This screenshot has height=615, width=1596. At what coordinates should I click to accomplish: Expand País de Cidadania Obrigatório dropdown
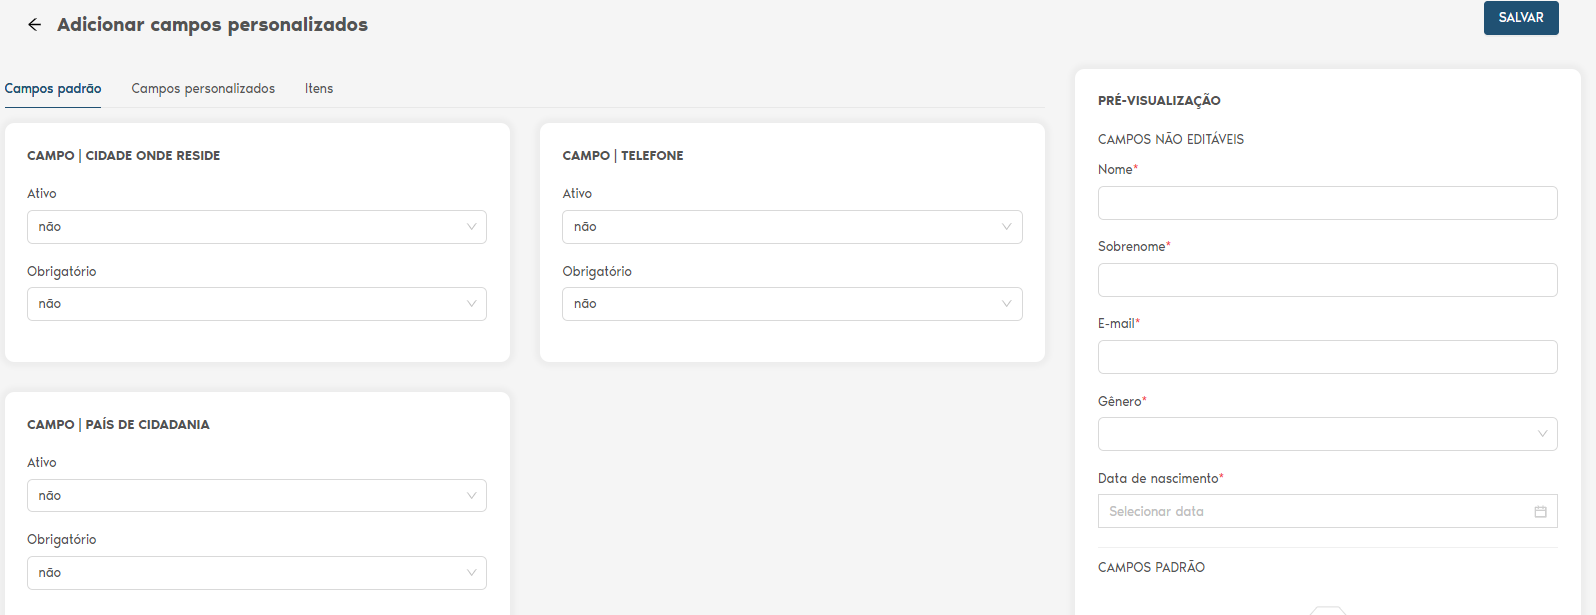click(256, 573)
